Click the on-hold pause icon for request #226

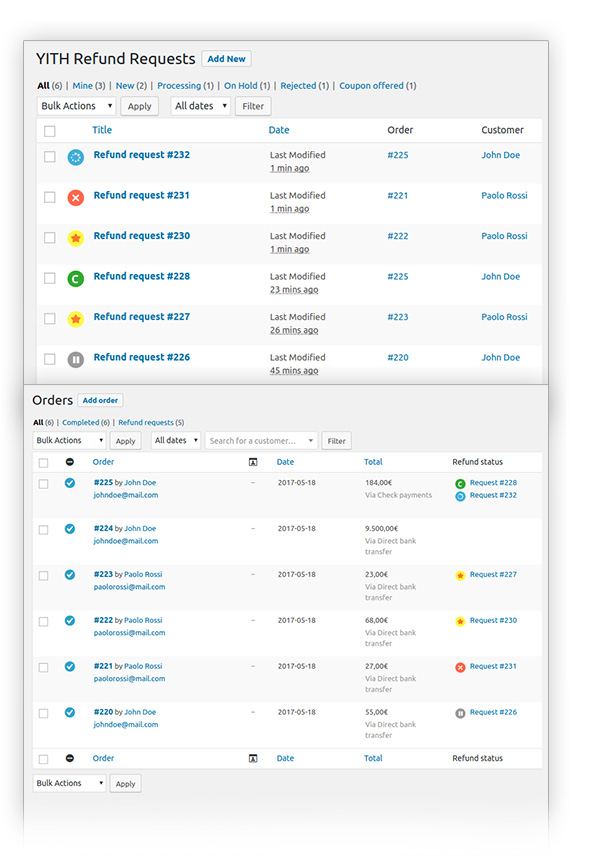75,359
